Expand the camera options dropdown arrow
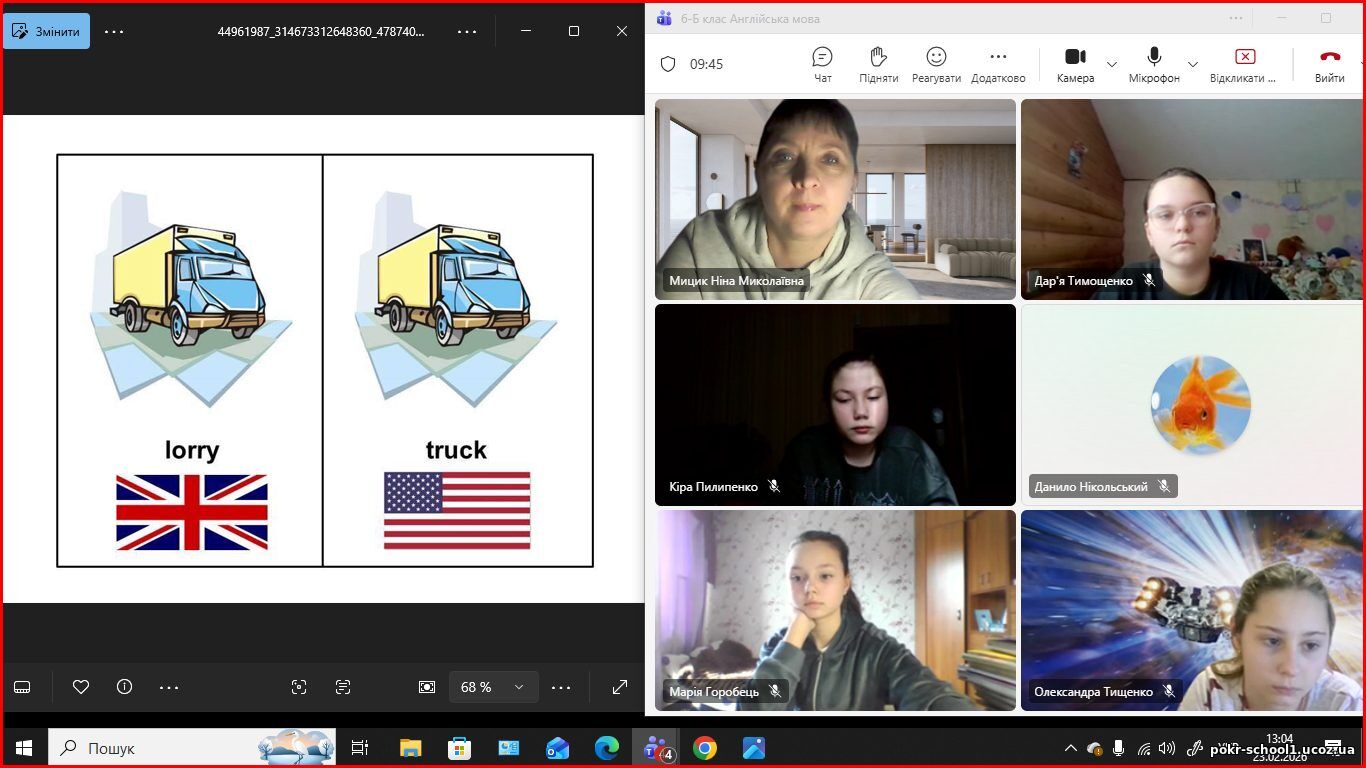 click(x=1112, y=64)
